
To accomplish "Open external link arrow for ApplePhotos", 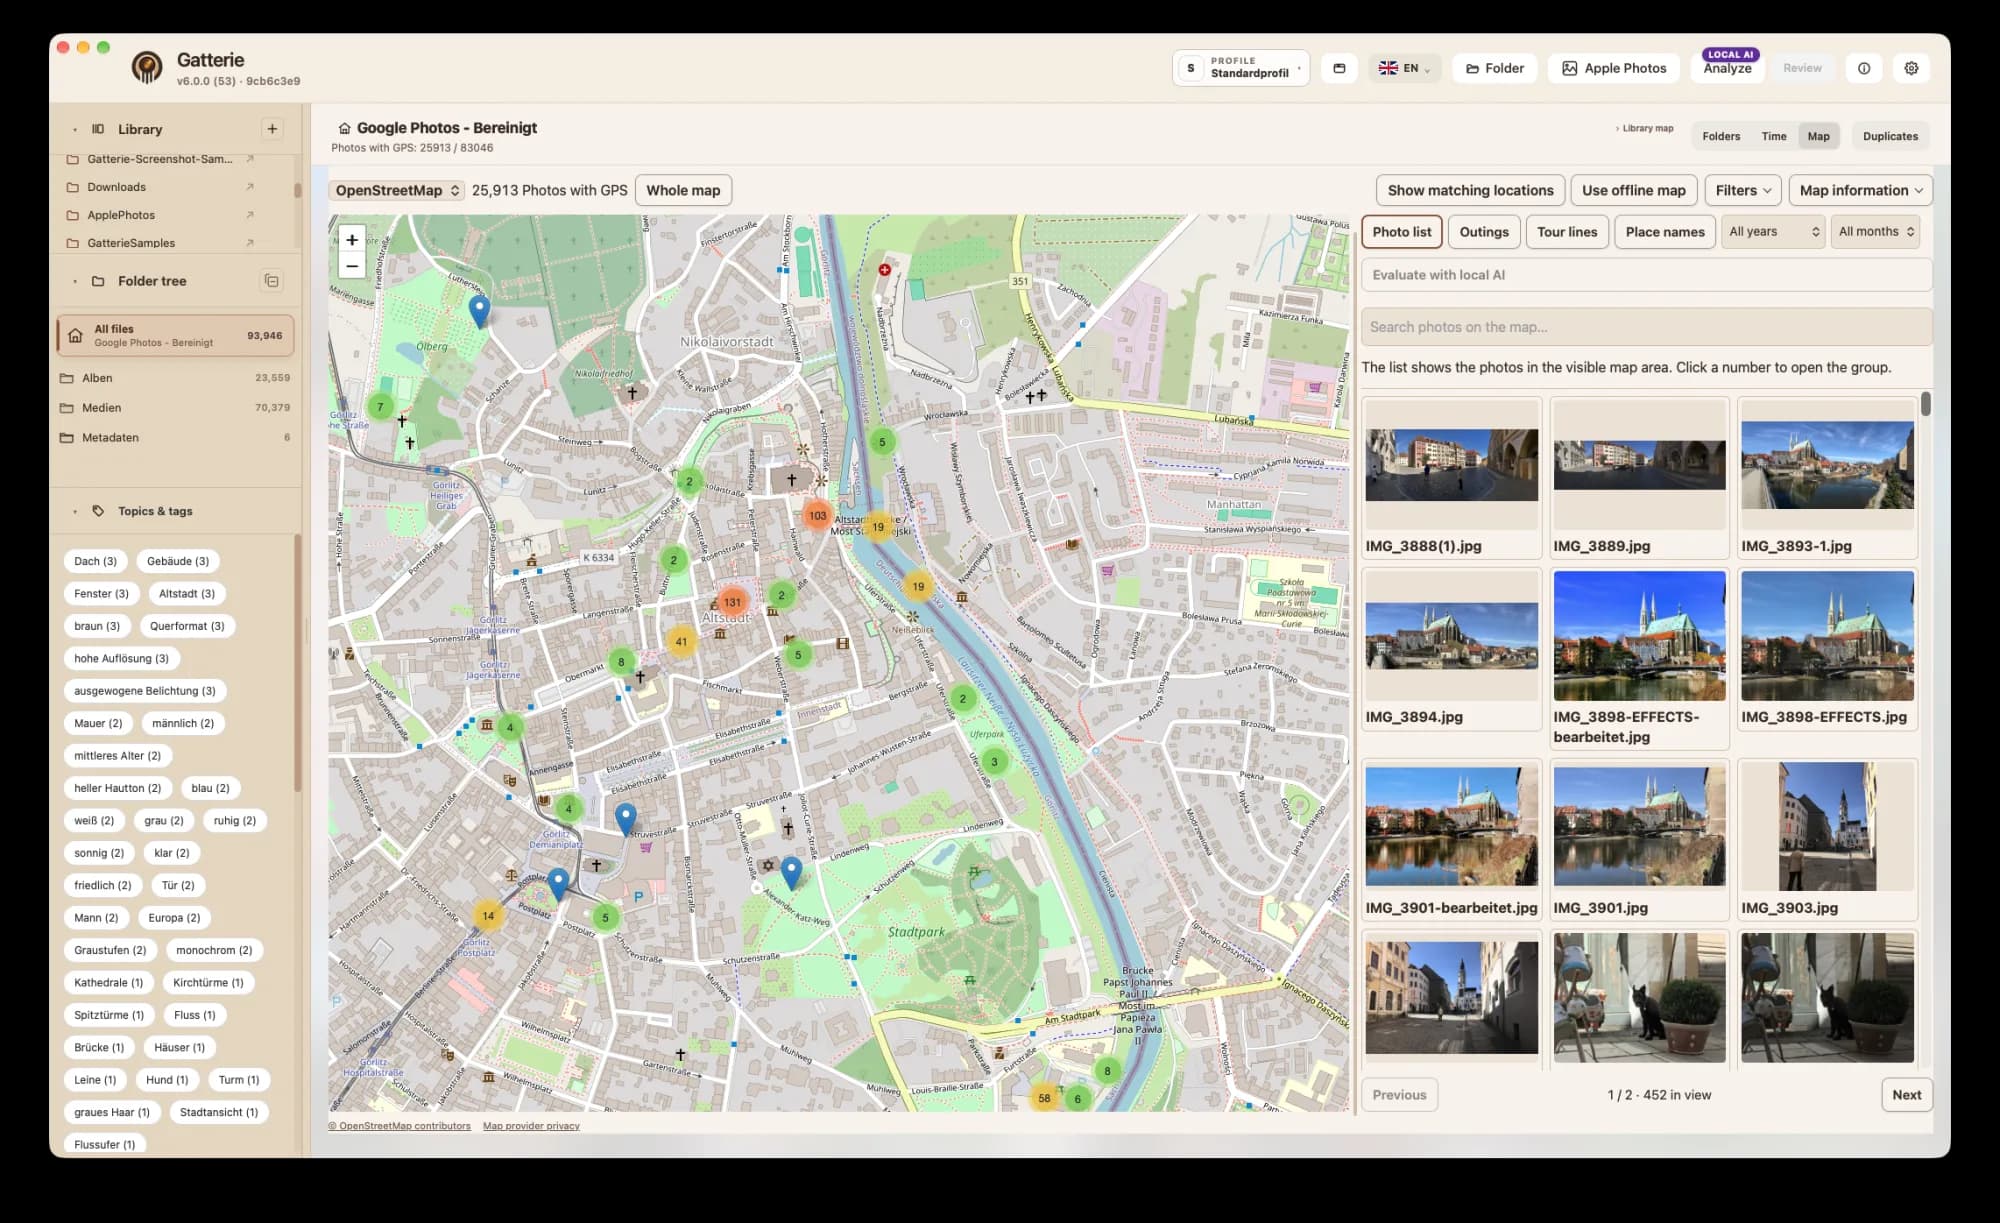I will pos(250,215).
